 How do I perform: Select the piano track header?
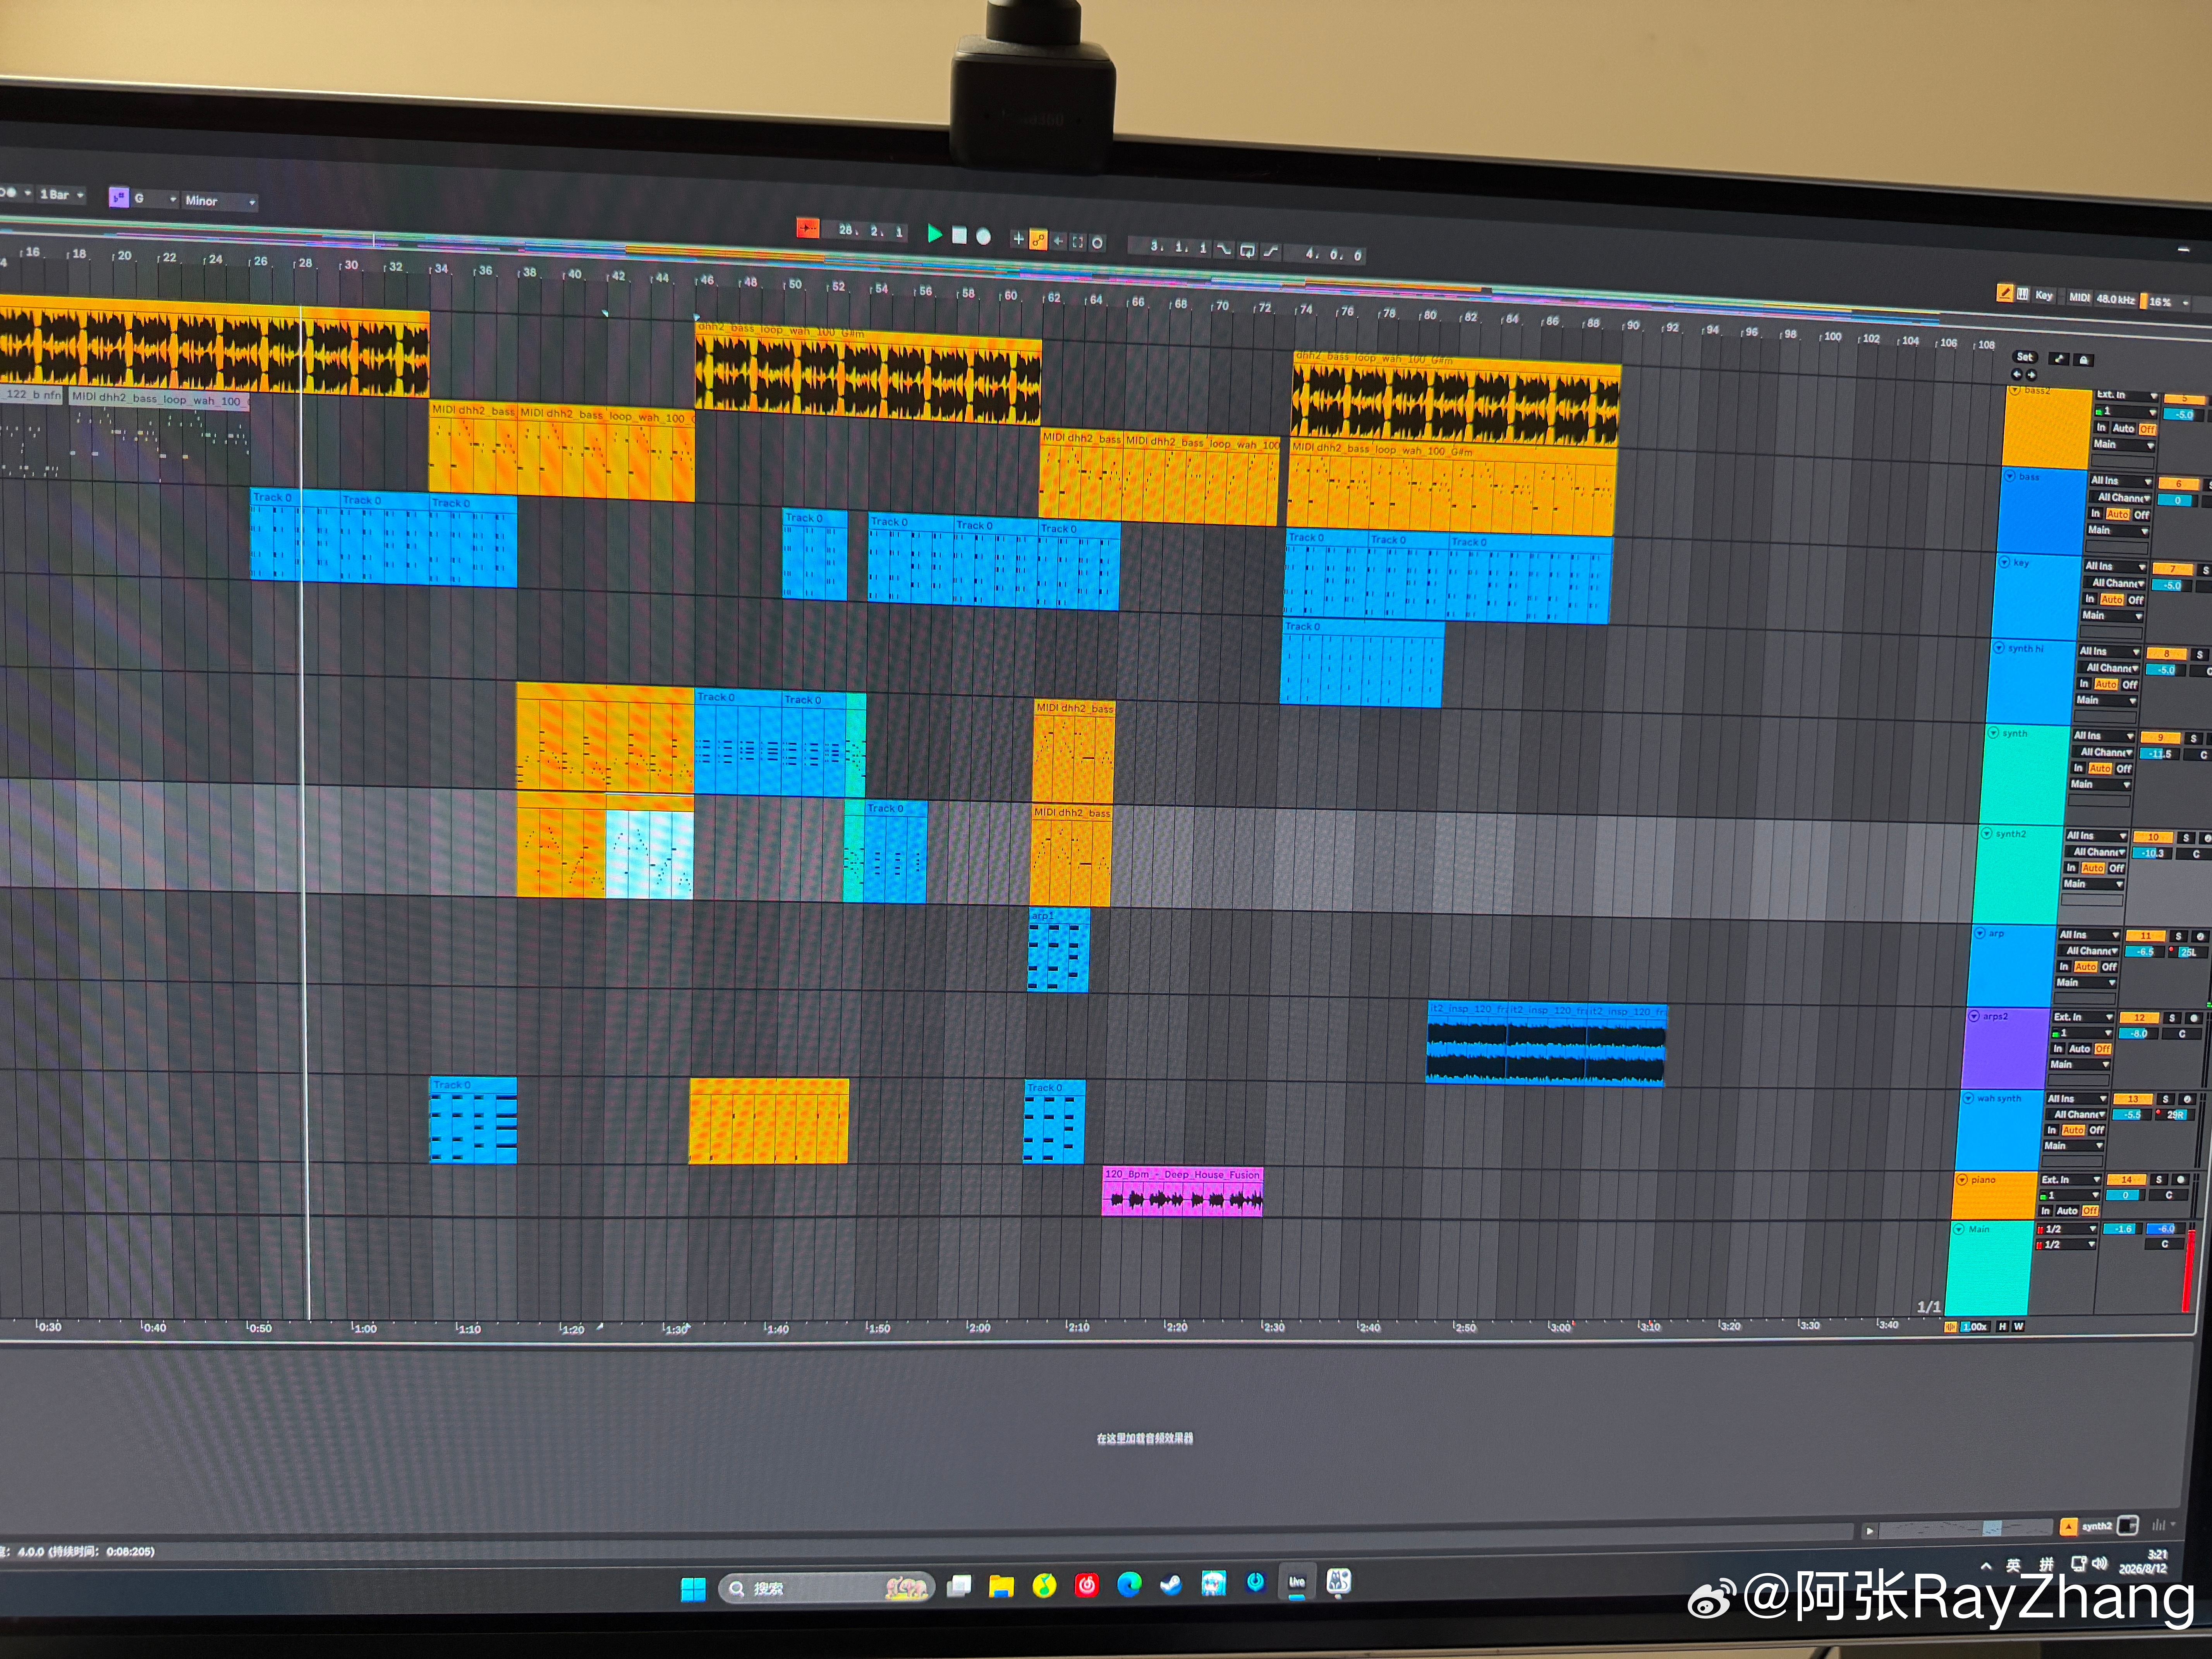1996,1195
